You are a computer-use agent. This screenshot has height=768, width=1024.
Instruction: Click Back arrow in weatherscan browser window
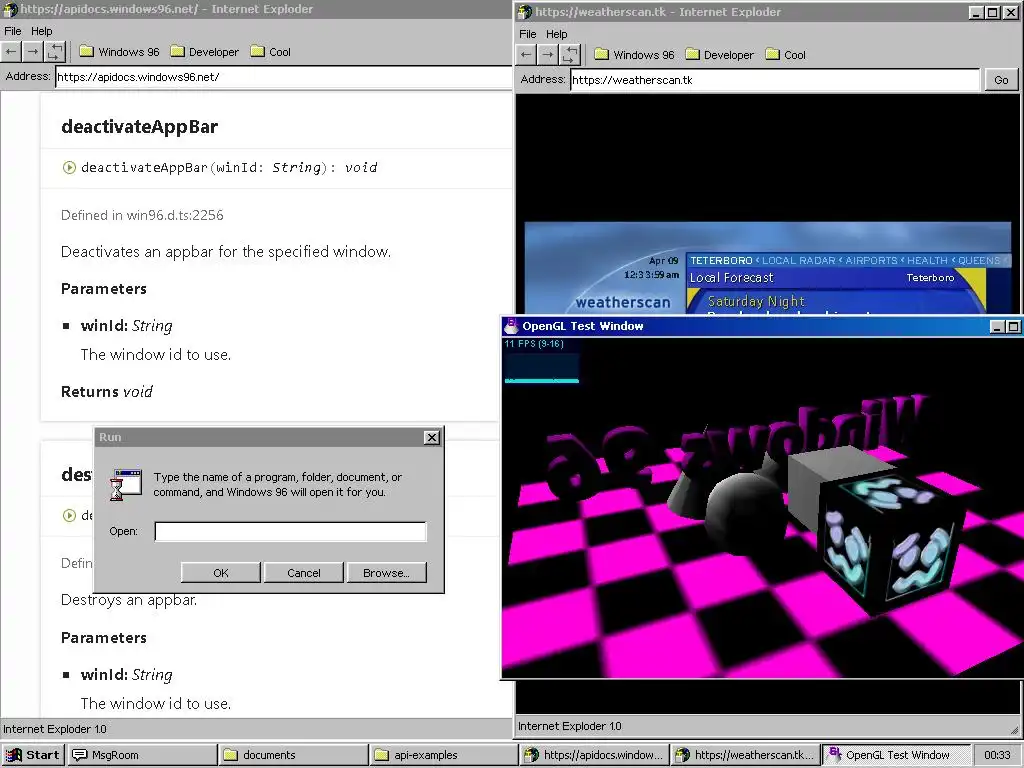pyautogui.click(x=526, y=55)
